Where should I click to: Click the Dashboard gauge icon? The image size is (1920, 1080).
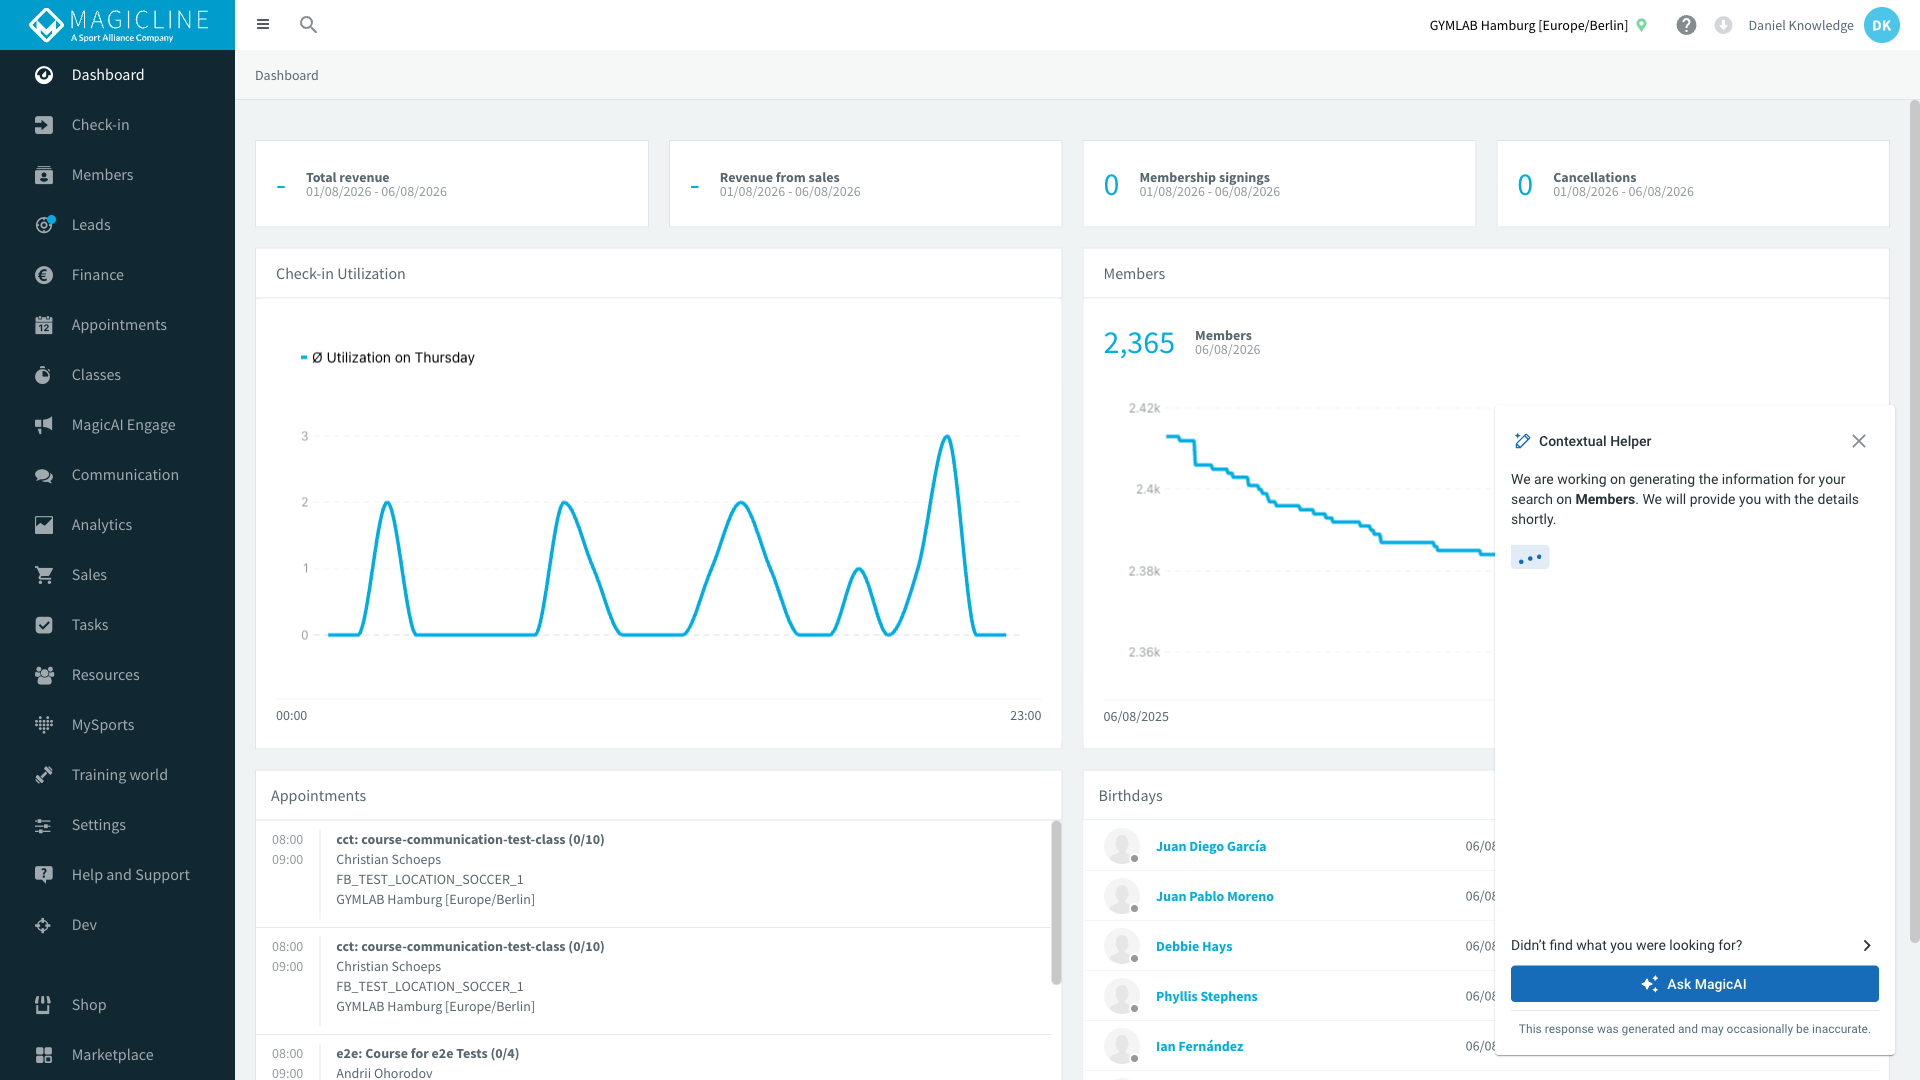pyautogui.click(x=44, y=75)
